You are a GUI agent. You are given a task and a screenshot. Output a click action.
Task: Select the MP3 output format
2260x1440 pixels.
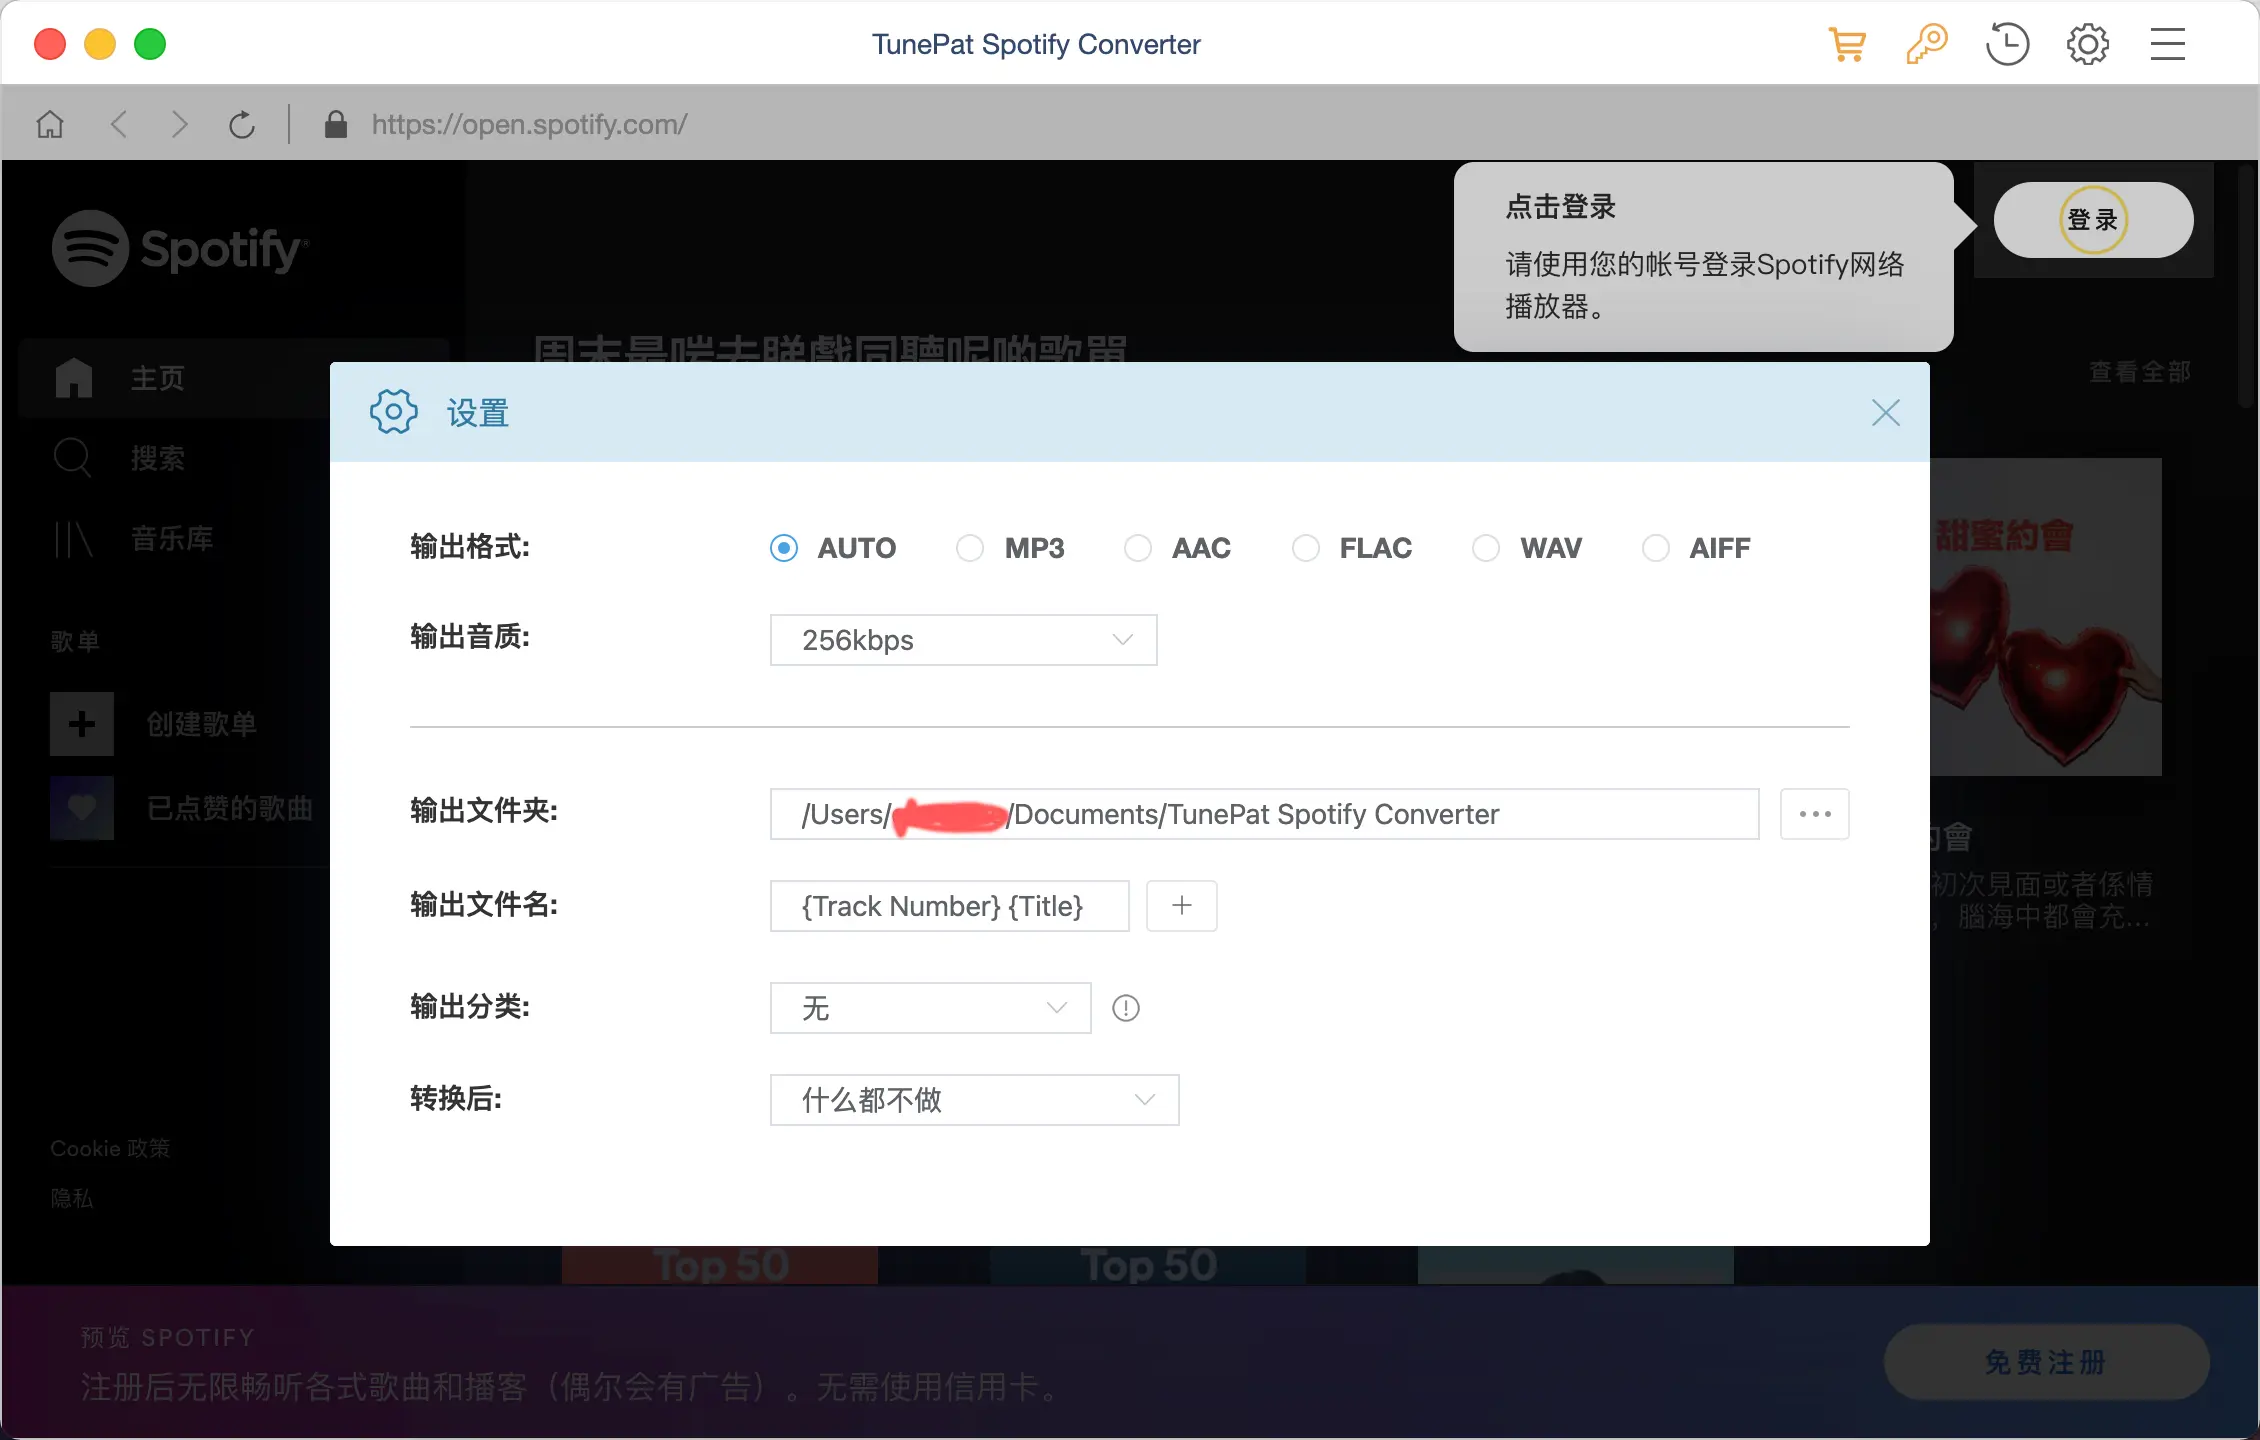[970, 548]
